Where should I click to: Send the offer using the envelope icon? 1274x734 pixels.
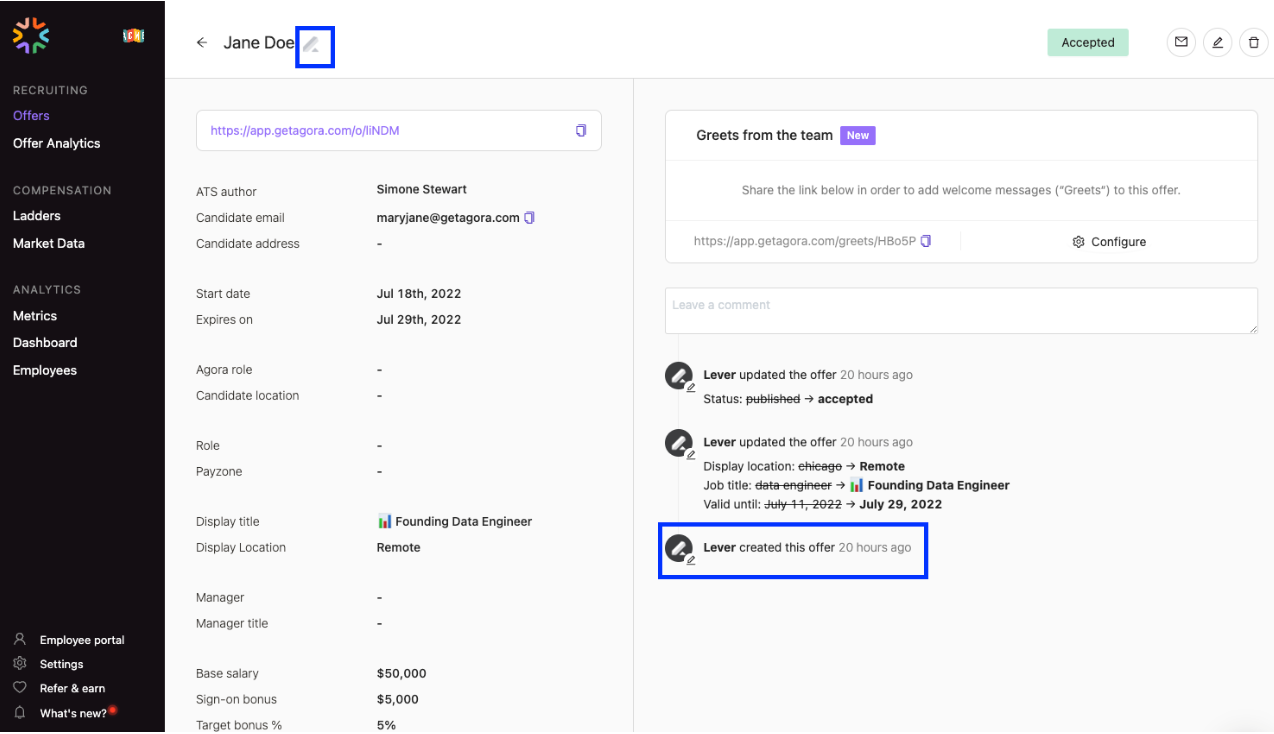point(1181,42)
